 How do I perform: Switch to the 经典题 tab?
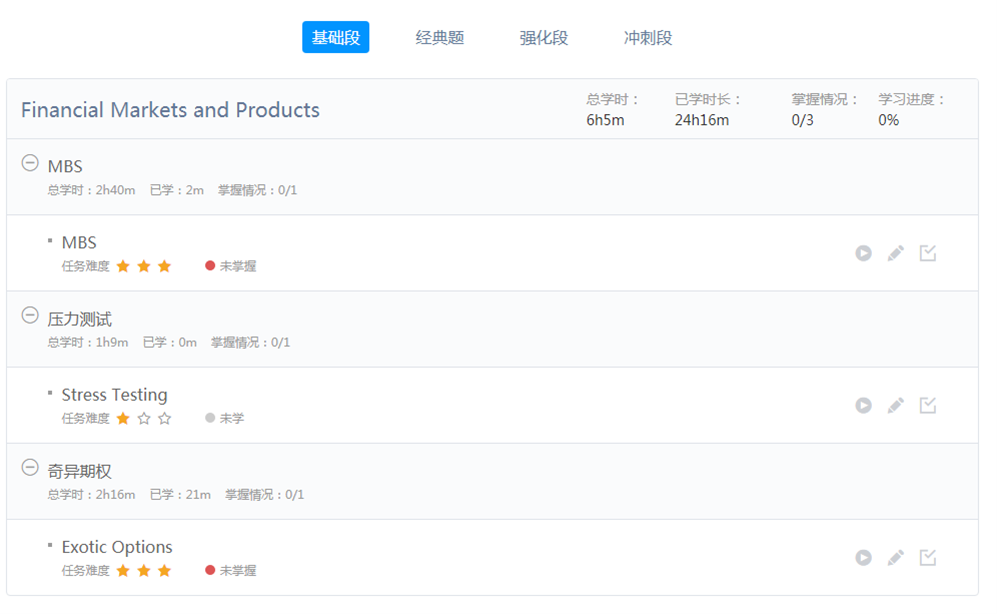440,38
